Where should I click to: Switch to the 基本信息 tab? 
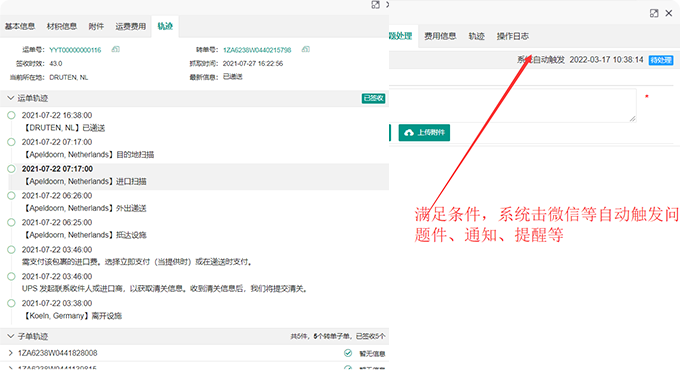coord(20,26)
